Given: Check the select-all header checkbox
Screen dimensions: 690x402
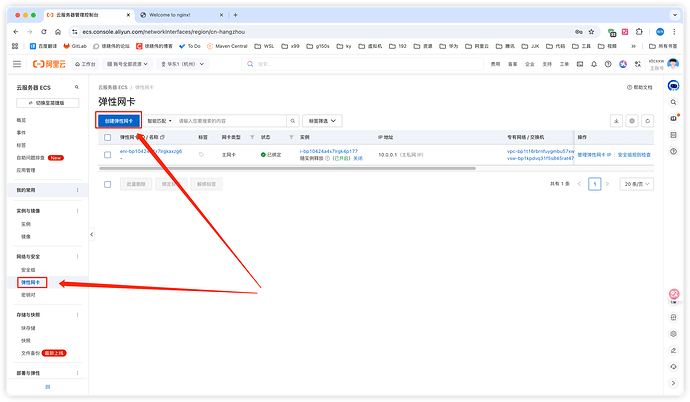Looking at the screenshot, I should click(108, 136).
